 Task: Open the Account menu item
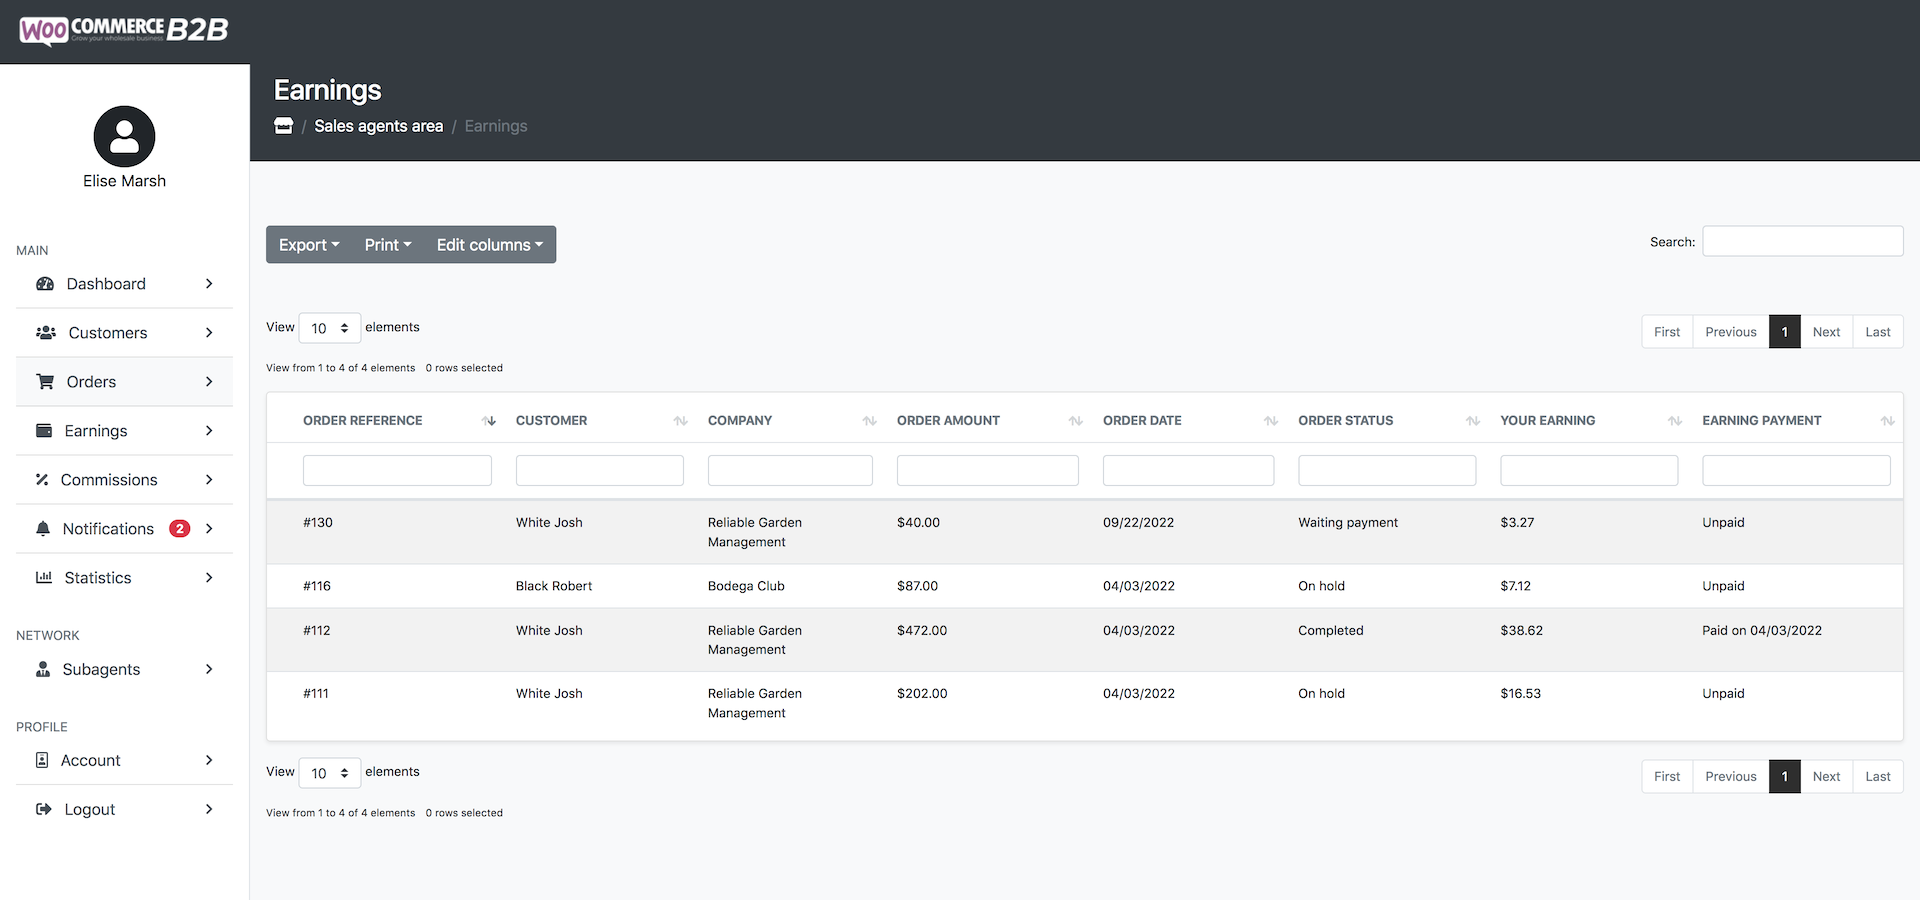pos(125,760)
